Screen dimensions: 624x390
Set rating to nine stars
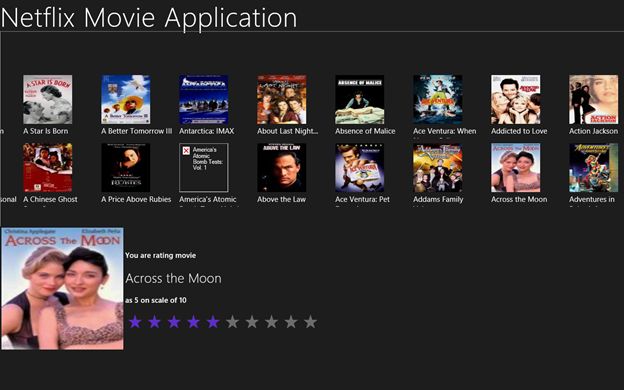[291, 322]
